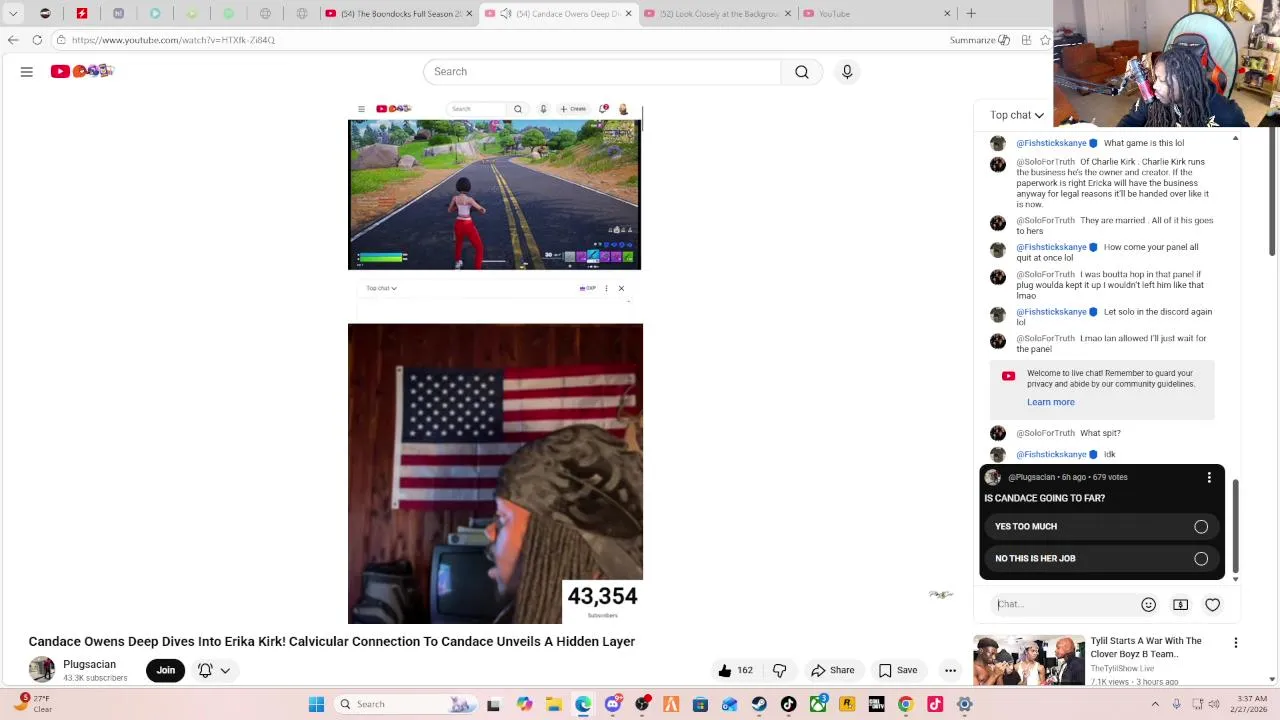This screenshot has width=1280, height=720.
Task: Follow the Learn more link in chat
Action: [1050, 402]
